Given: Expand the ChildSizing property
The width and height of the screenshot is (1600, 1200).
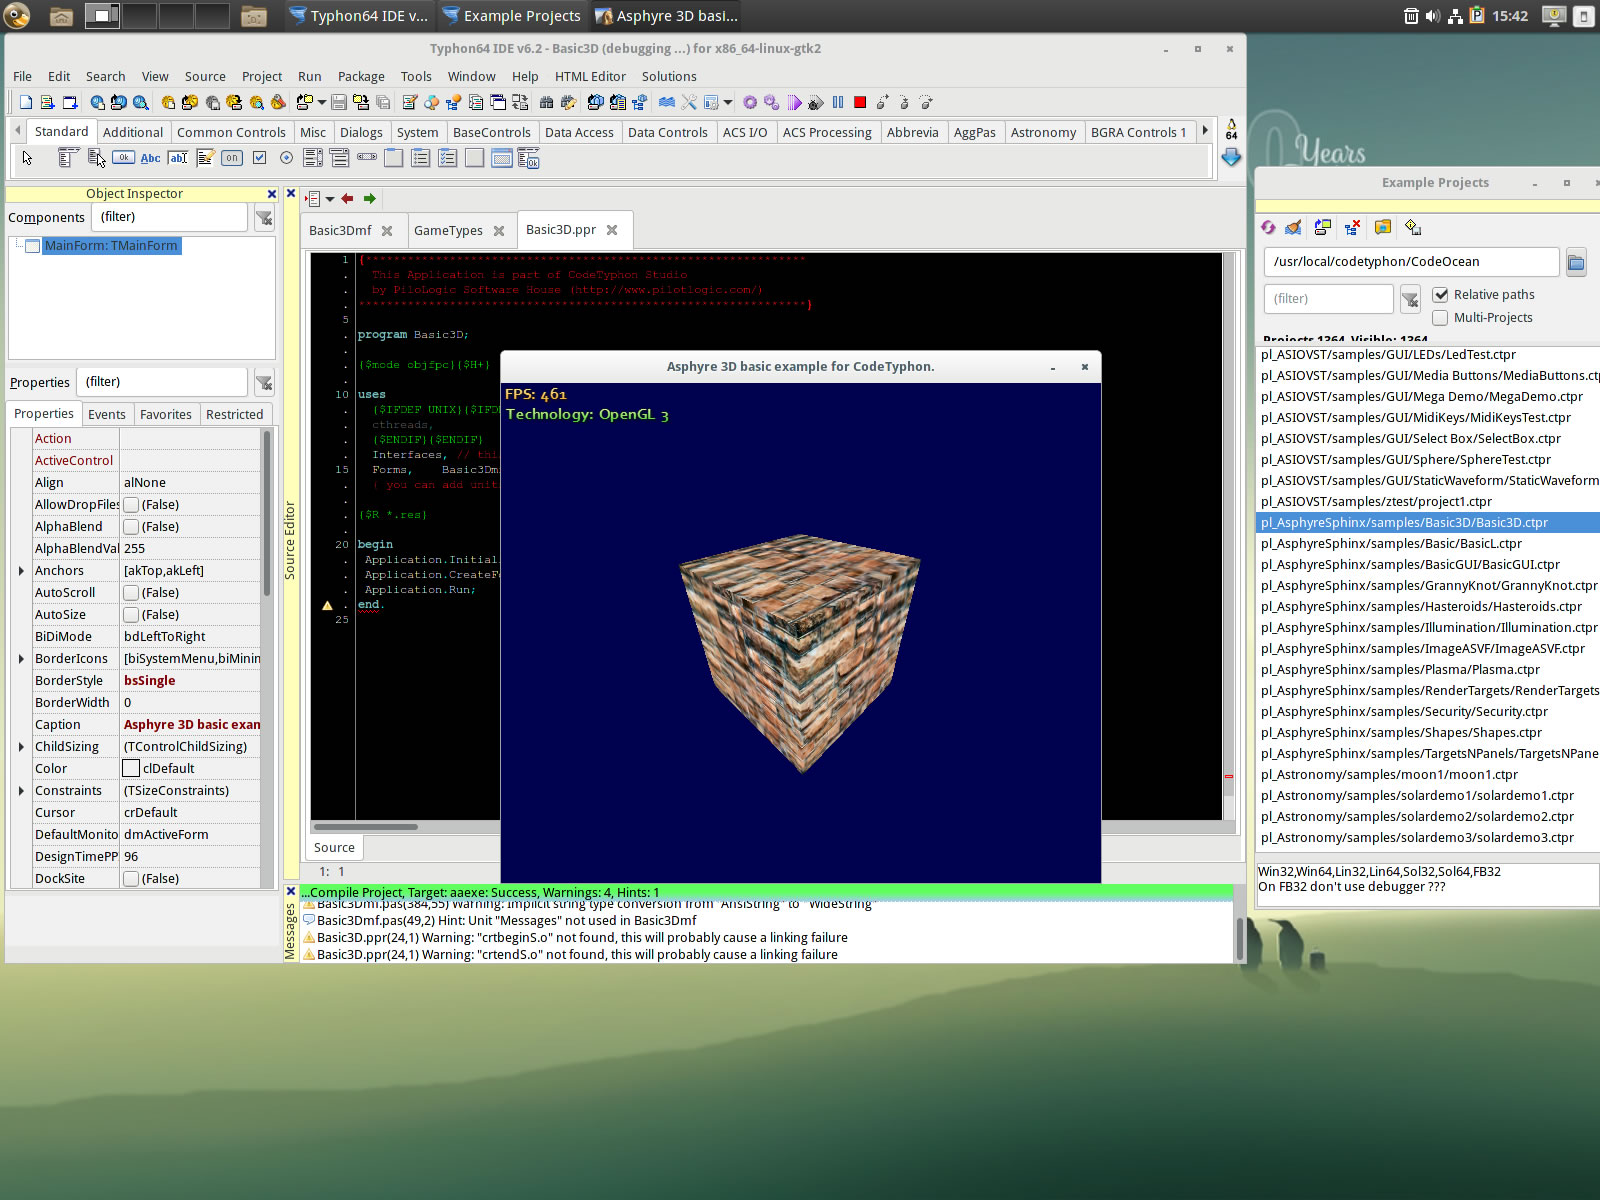Looking at the screenshot, I should point(21,747).
